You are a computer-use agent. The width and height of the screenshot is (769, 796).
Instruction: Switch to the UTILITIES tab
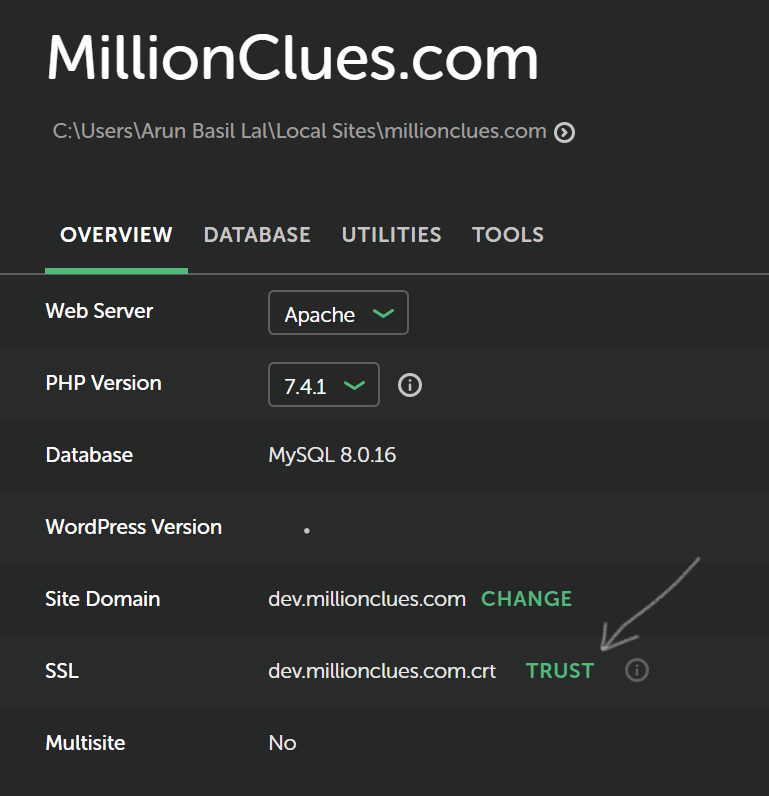[391, 235]
